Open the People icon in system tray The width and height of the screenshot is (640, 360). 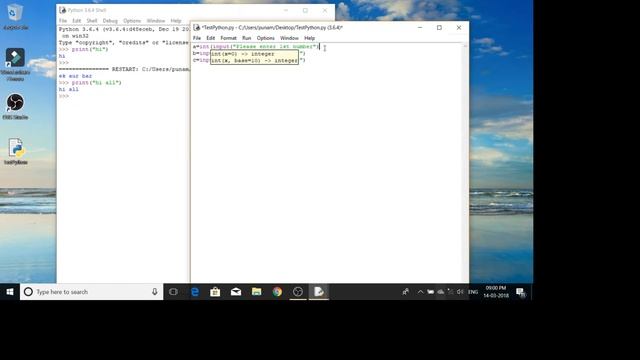coord(405,292)
